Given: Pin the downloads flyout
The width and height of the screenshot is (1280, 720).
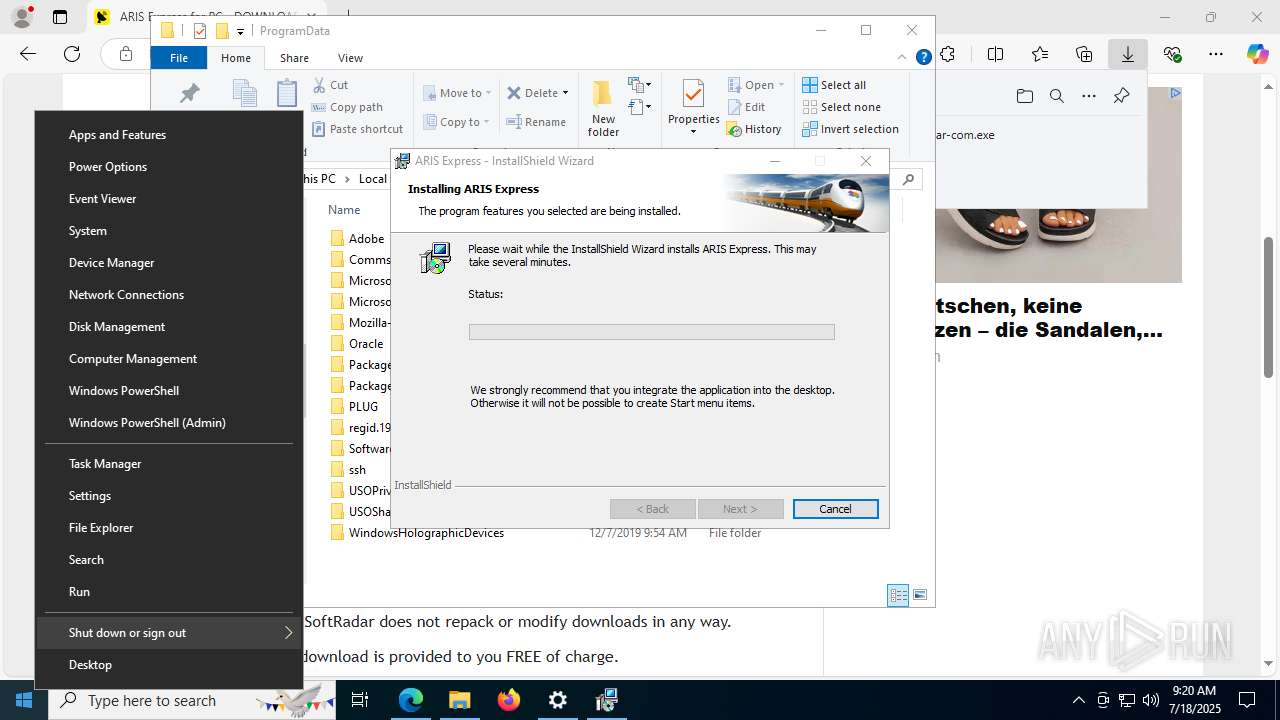Looking at the screenshot, I should point(1121,96).
